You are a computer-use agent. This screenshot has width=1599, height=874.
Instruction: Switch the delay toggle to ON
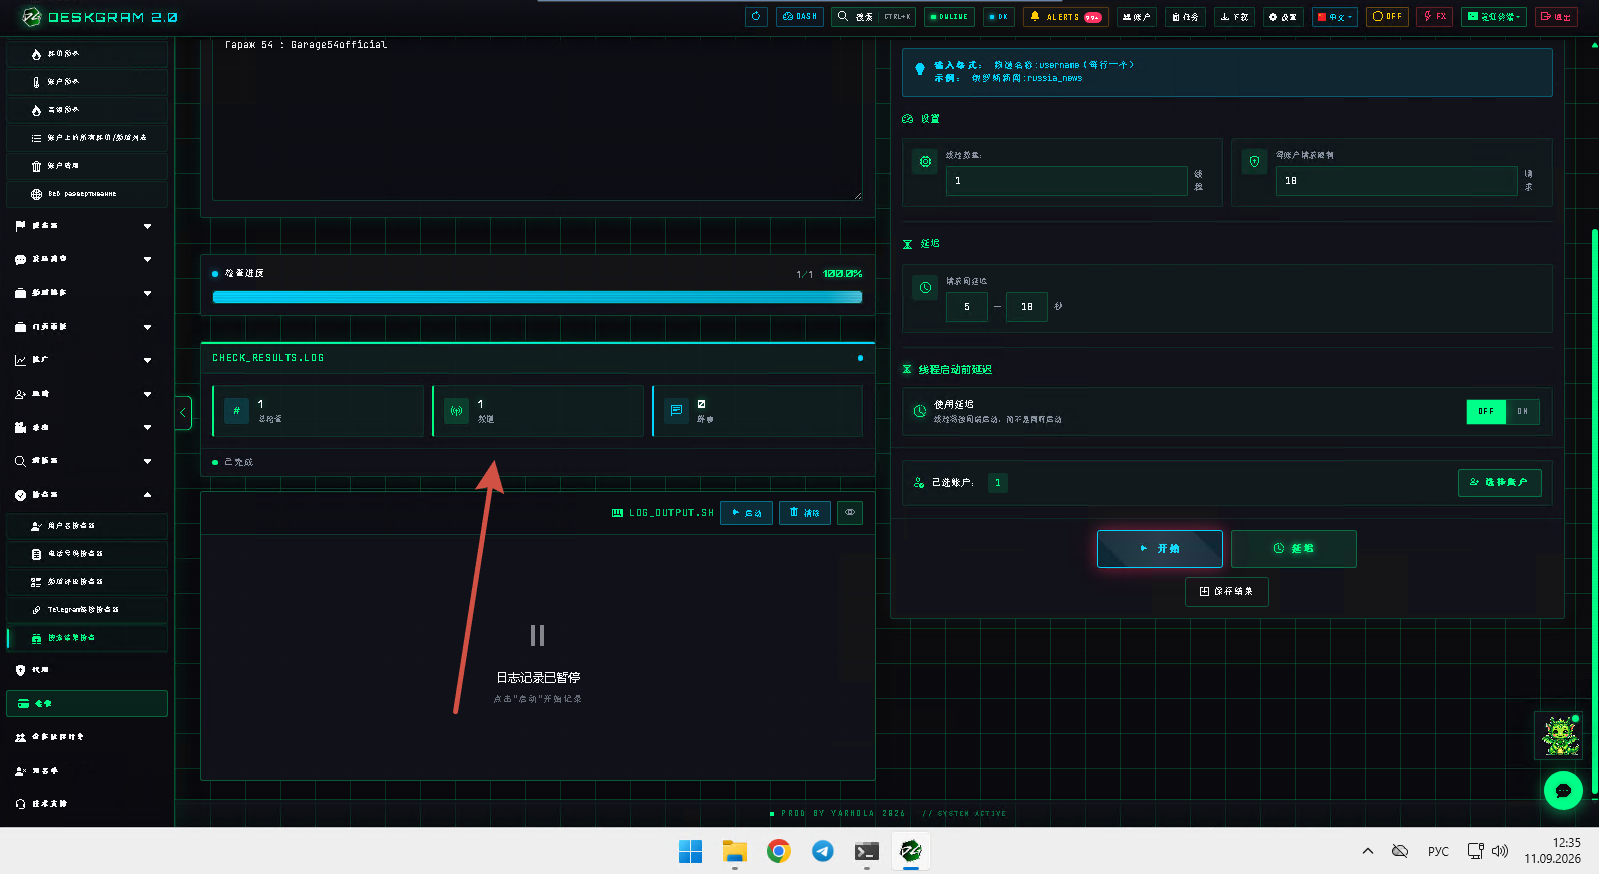point(1523,411)
